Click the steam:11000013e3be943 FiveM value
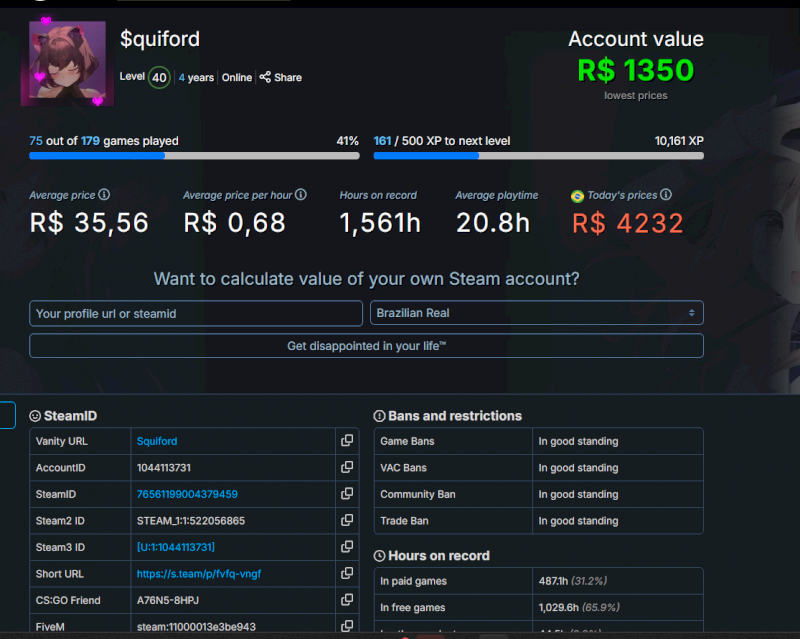The width and height of the screenshot is (800, 639). pos(196,627)
